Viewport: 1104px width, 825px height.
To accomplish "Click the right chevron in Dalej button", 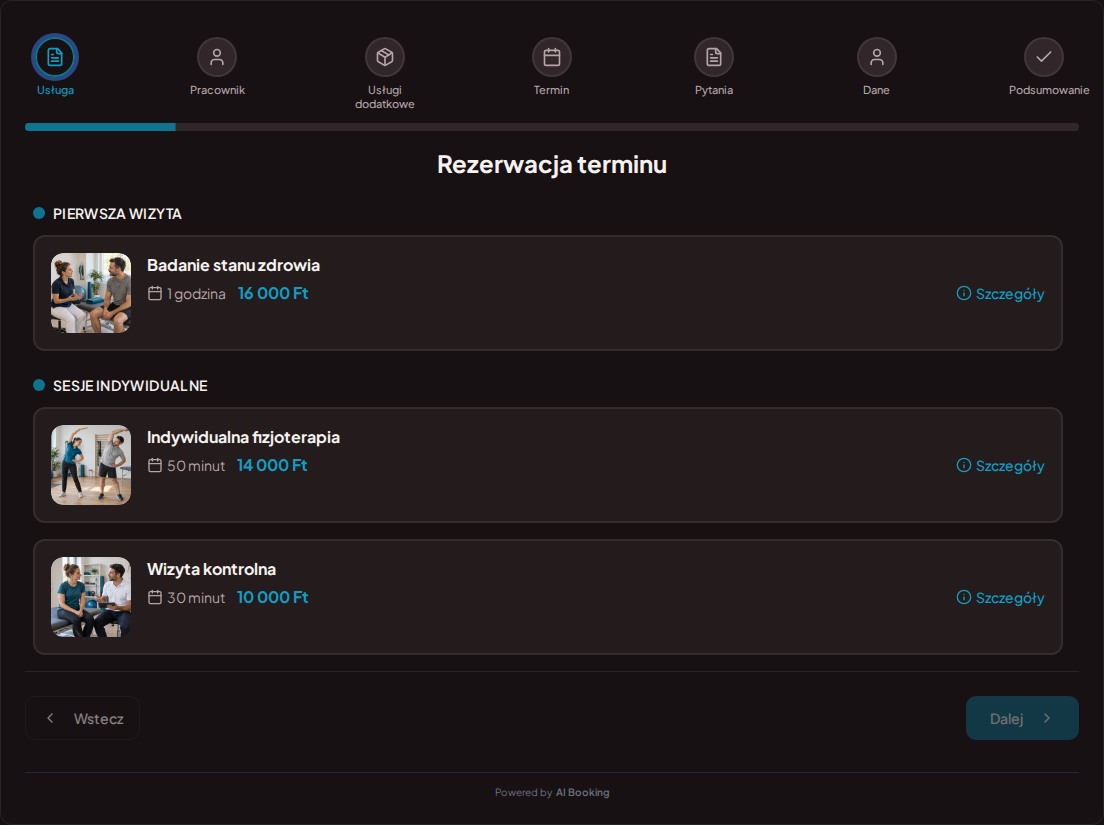I will pos(1047,718).
